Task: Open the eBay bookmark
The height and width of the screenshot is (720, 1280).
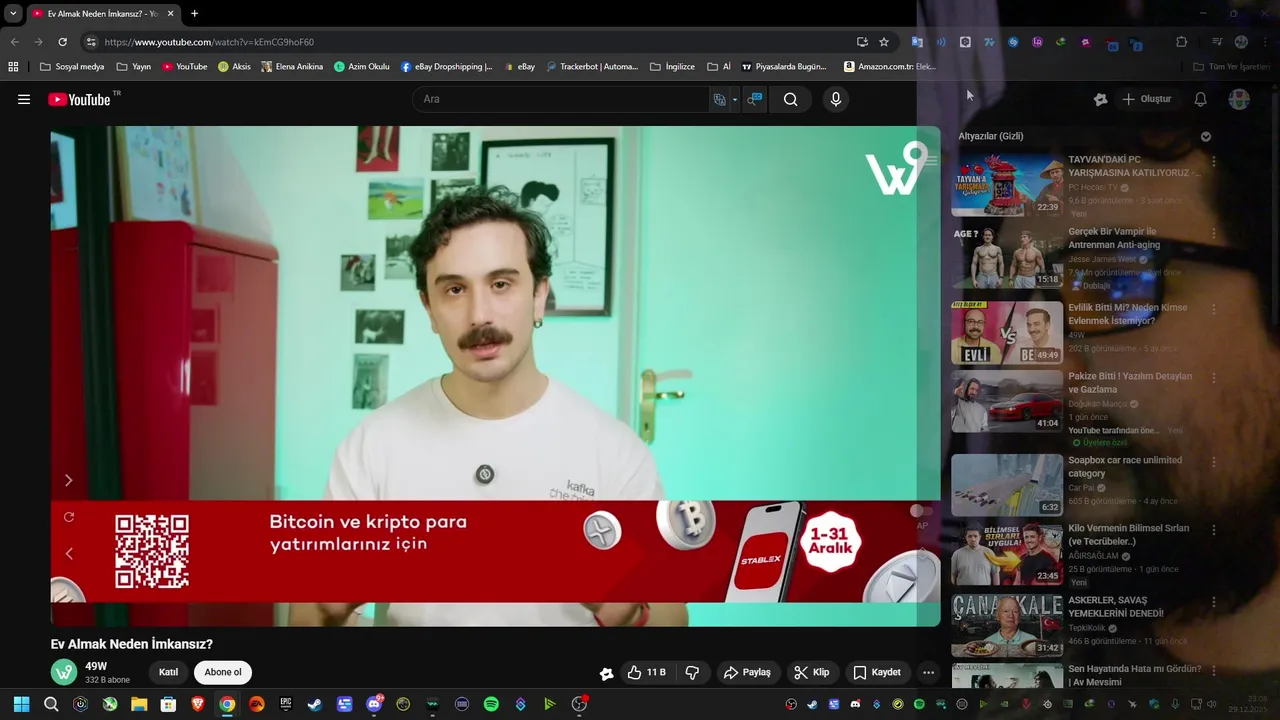Action: pos(519,67)
